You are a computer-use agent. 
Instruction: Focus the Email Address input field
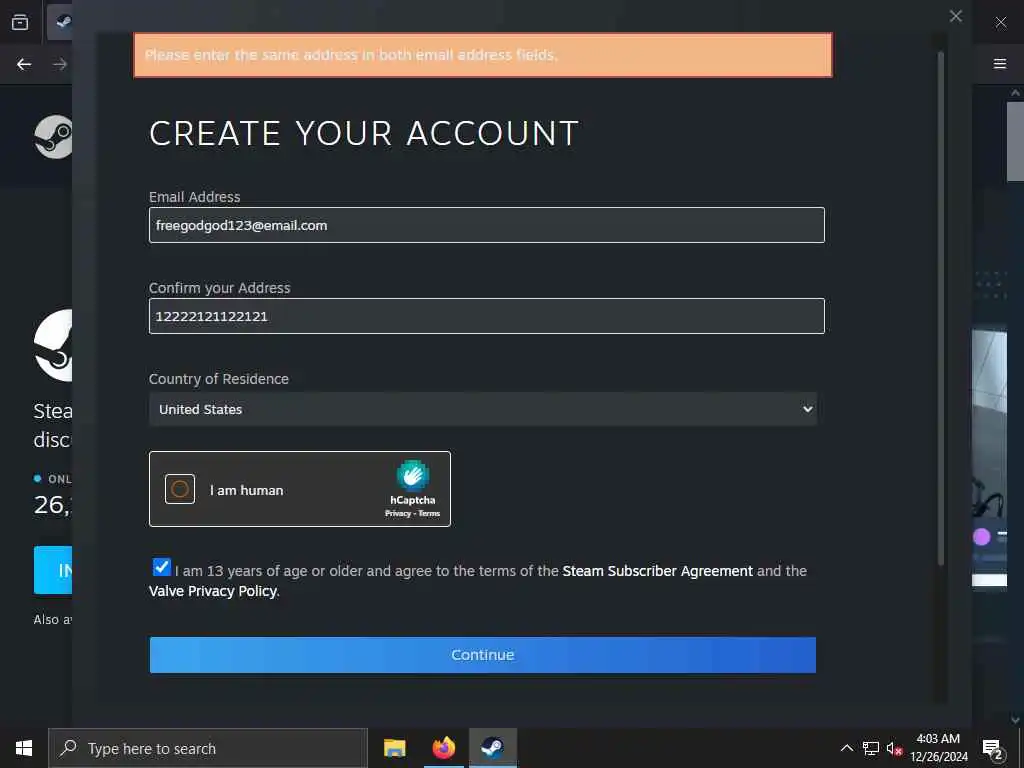[487, 225]
